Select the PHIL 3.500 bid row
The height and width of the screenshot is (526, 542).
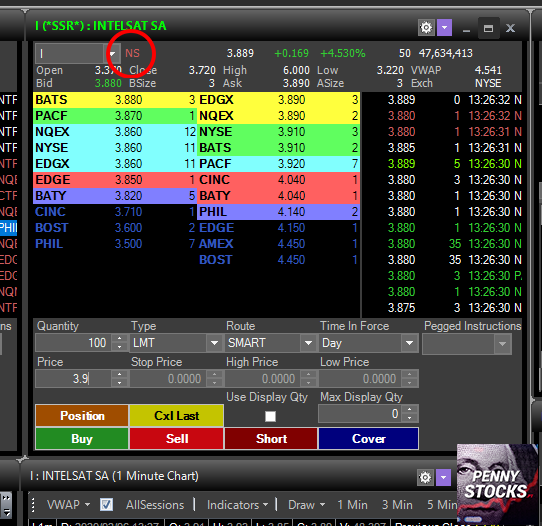[115, 244]
